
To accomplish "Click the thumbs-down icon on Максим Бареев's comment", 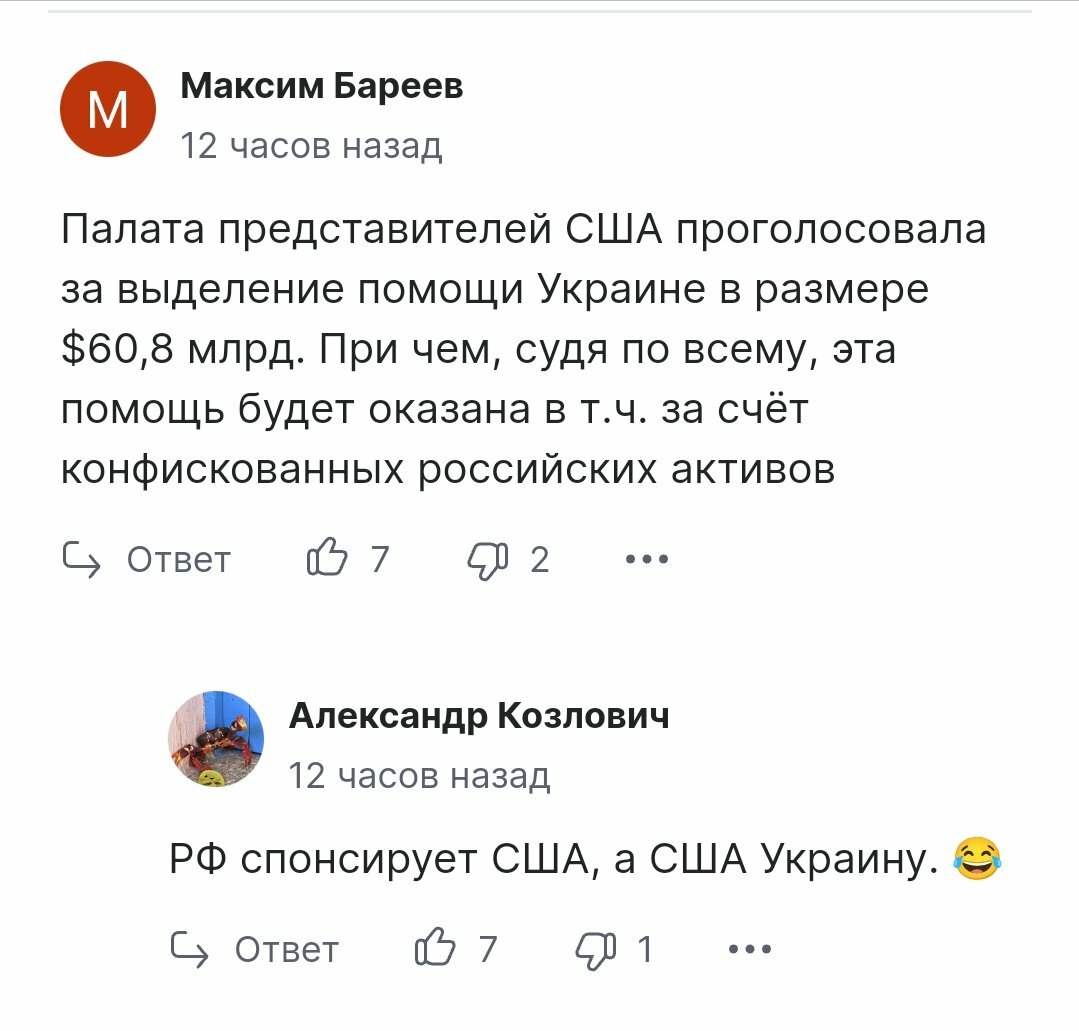I will [x=488, y=560].
